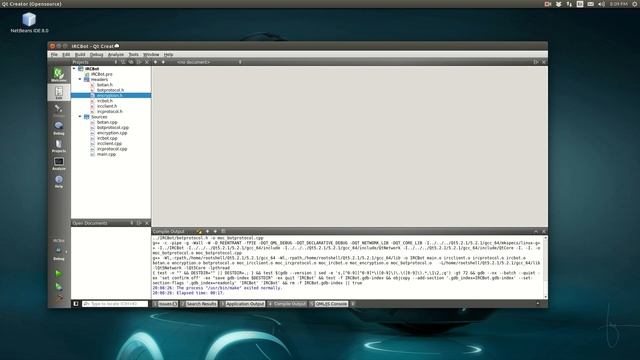The height and width of the screenshot is (360, 640).
Task: Open the network indicator in top panel
Action: [x=569, y=4]
